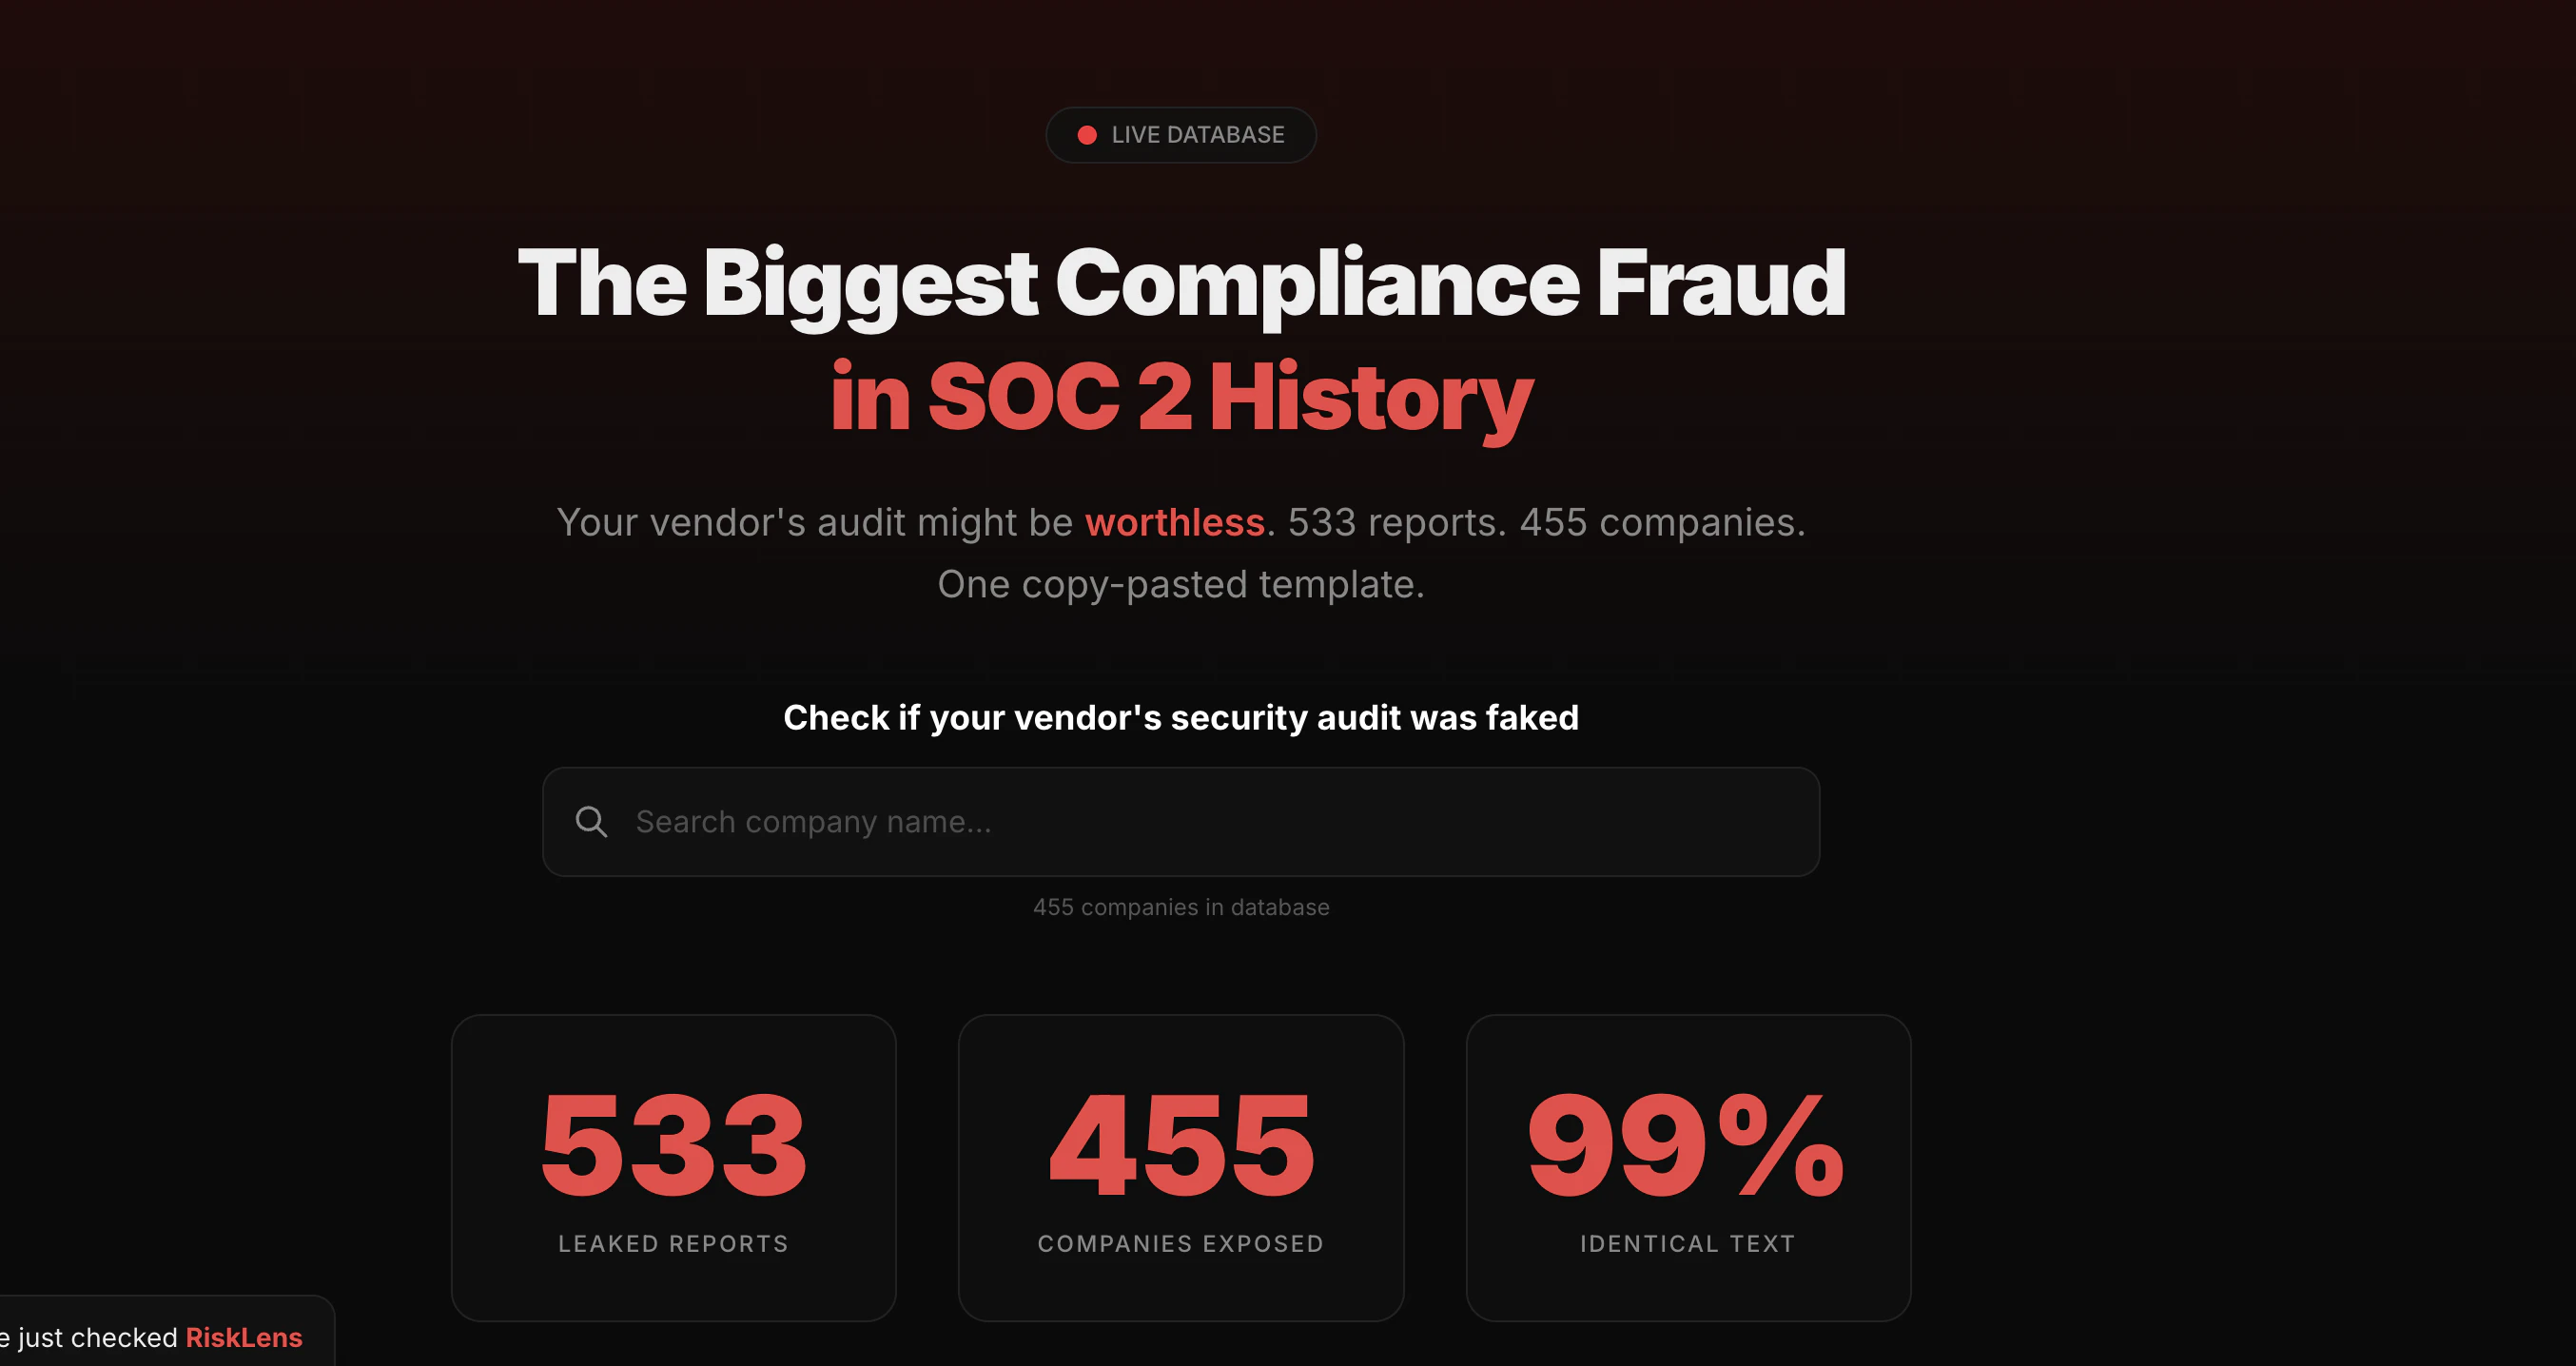2576x1366 pixels.
Task: Click the 533 LEAKED REPORTS stat card
Action: [x=673, y=1166]
